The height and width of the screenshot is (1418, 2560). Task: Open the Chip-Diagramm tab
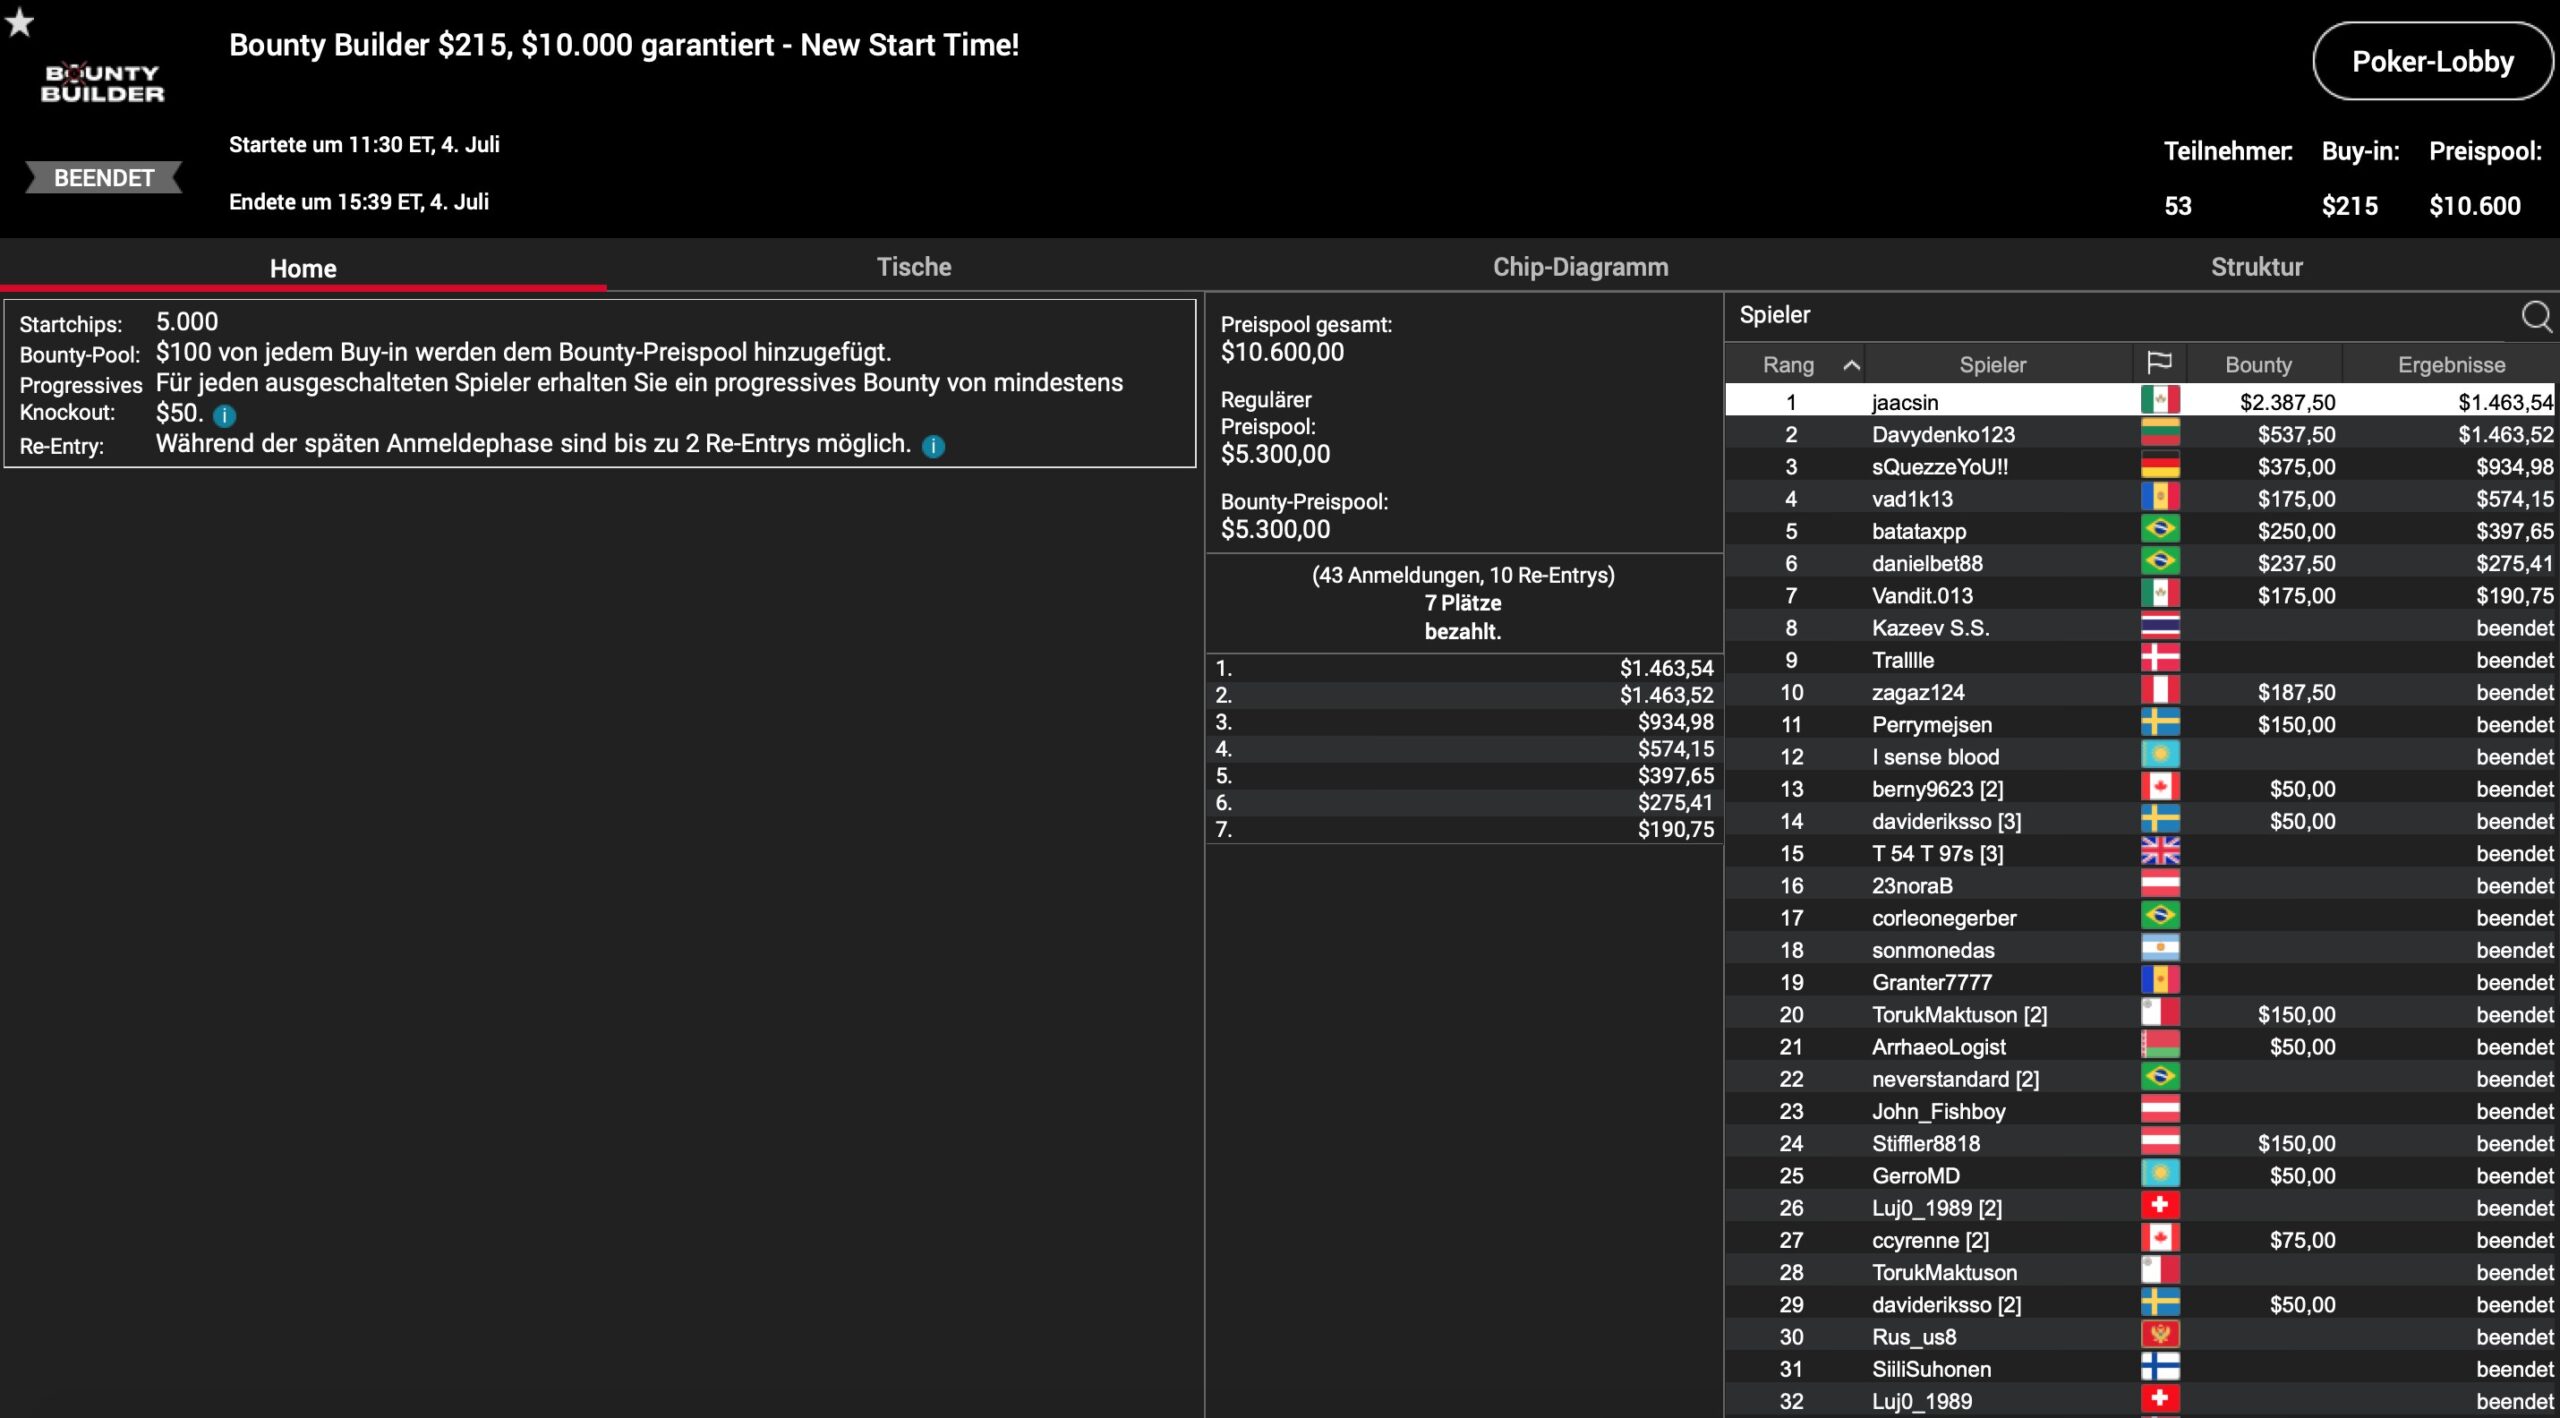[1580, 267]
